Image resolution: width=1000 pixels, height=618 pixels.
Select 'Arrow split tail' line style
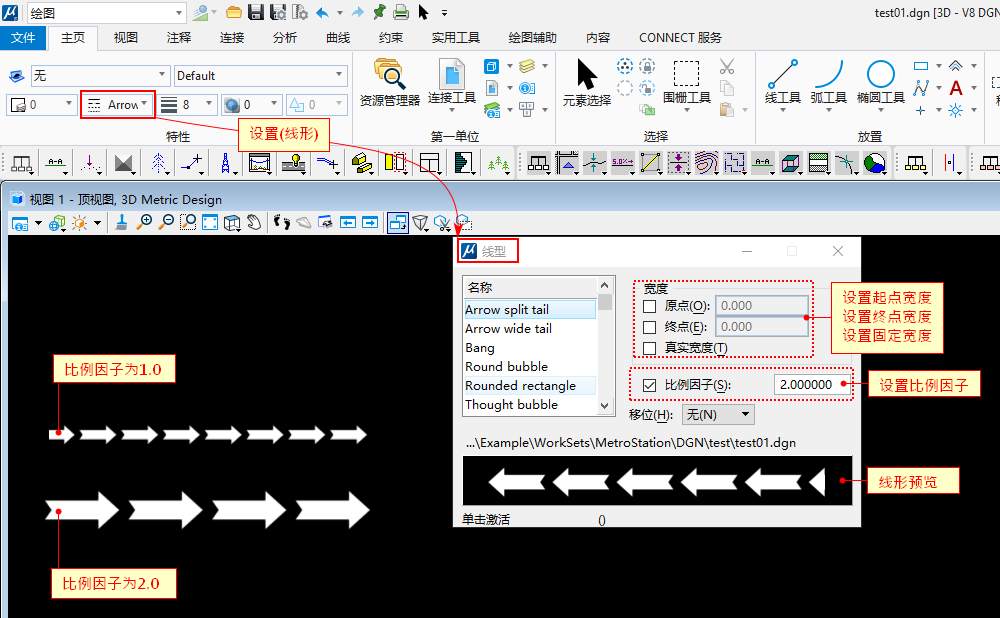pos(530,310)
